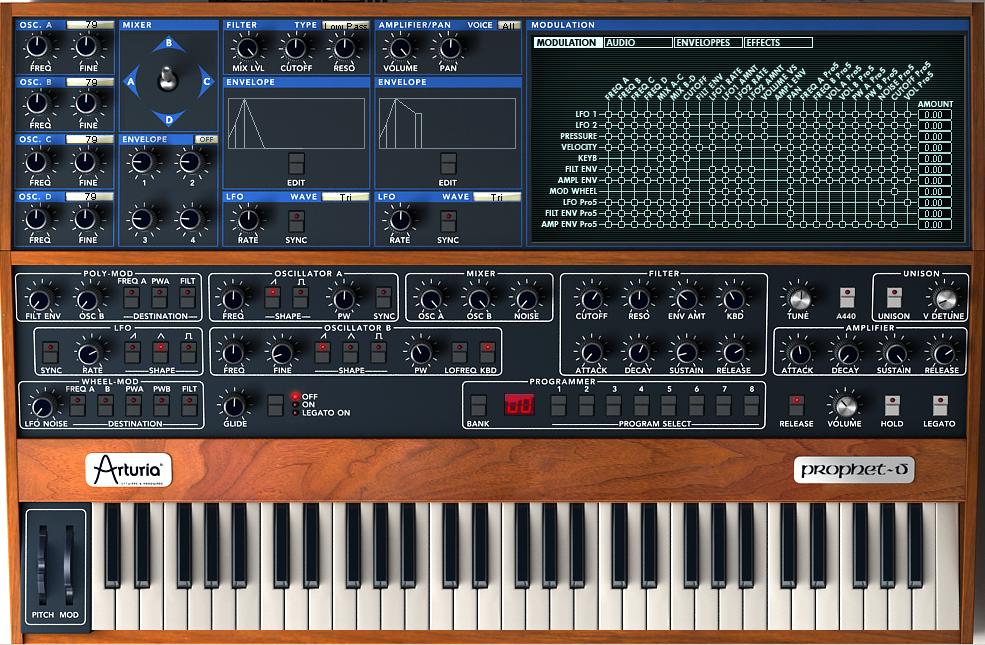Image resolution: width=985 pixels, height=645 pixels.
Task: Click the filter envelope graph display
Action: click(297, 123)
